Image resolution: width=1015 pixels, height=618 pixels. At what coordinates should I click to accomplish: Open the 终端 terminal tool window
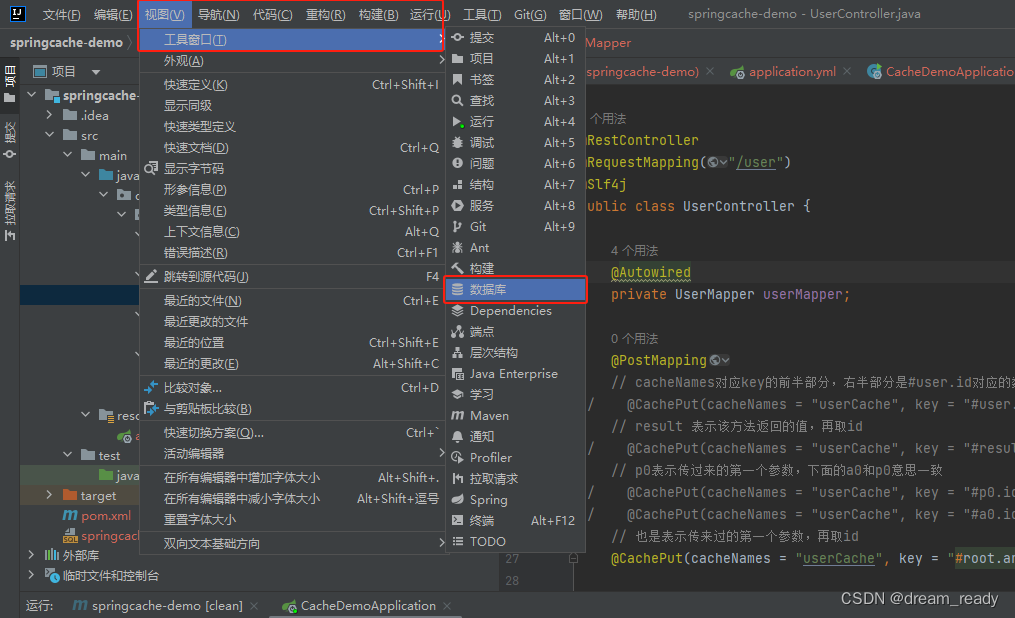[515, 521]
